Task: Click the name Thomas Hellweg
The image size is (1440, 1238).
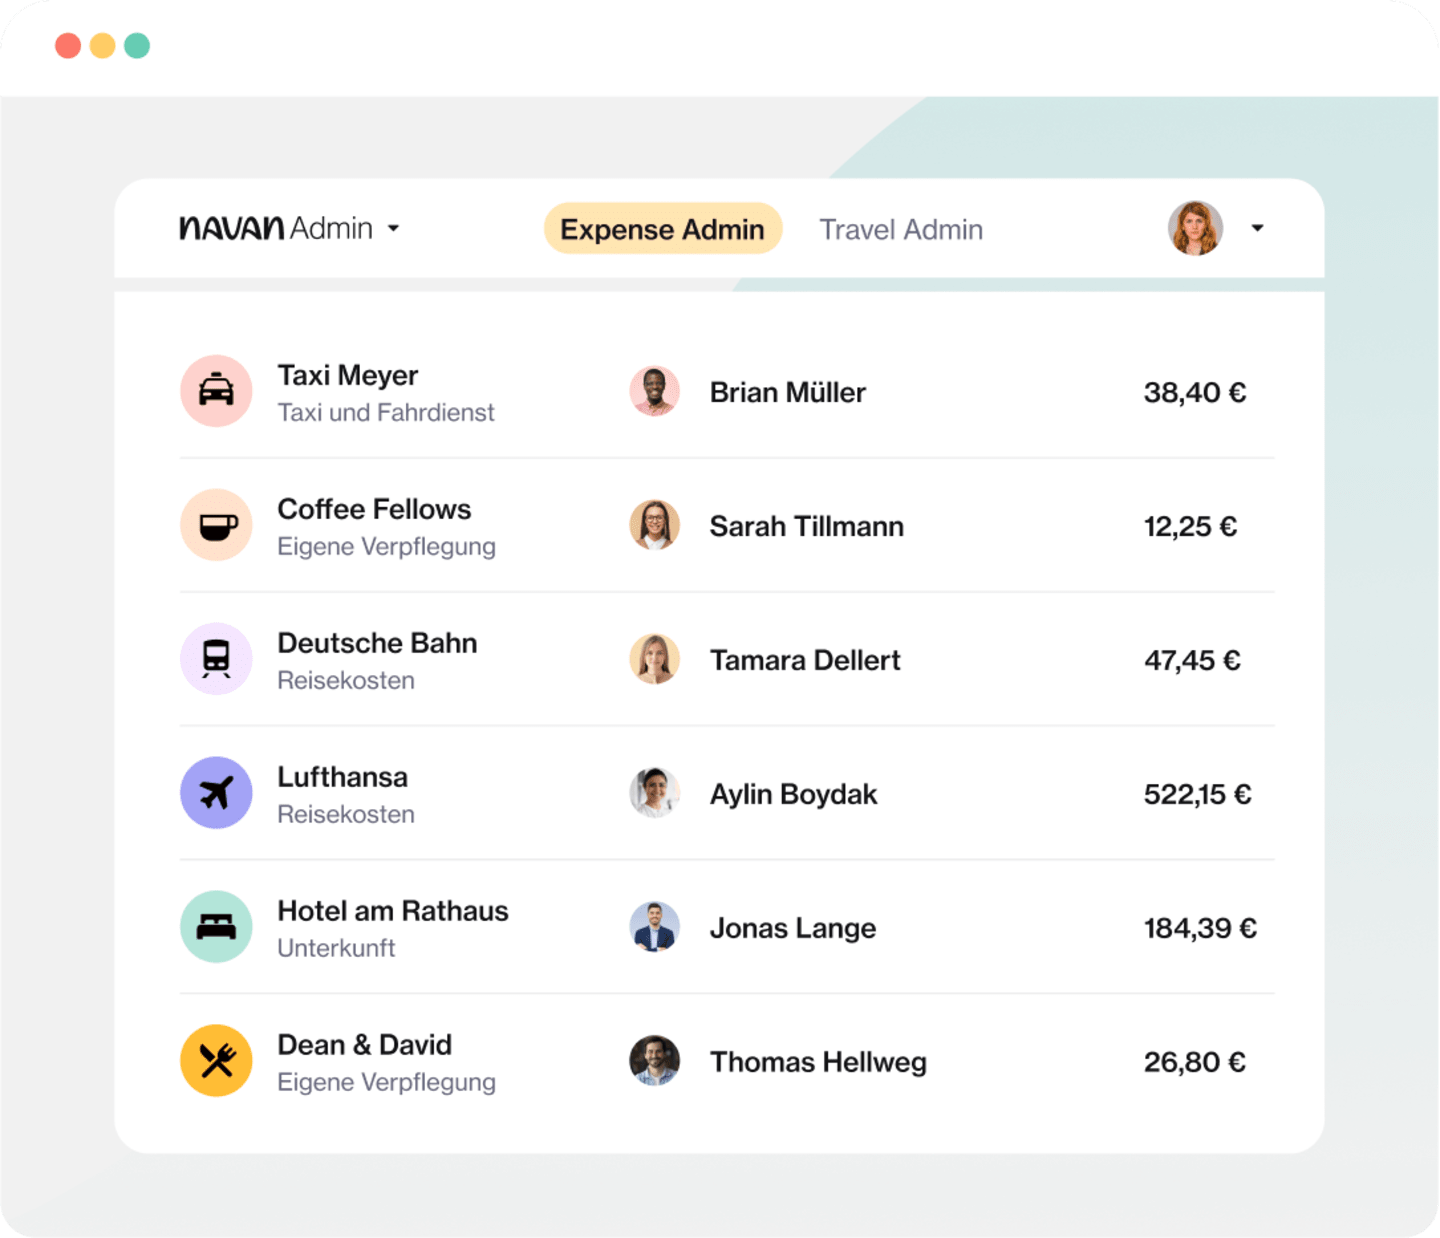Action: pos(818,1062)
